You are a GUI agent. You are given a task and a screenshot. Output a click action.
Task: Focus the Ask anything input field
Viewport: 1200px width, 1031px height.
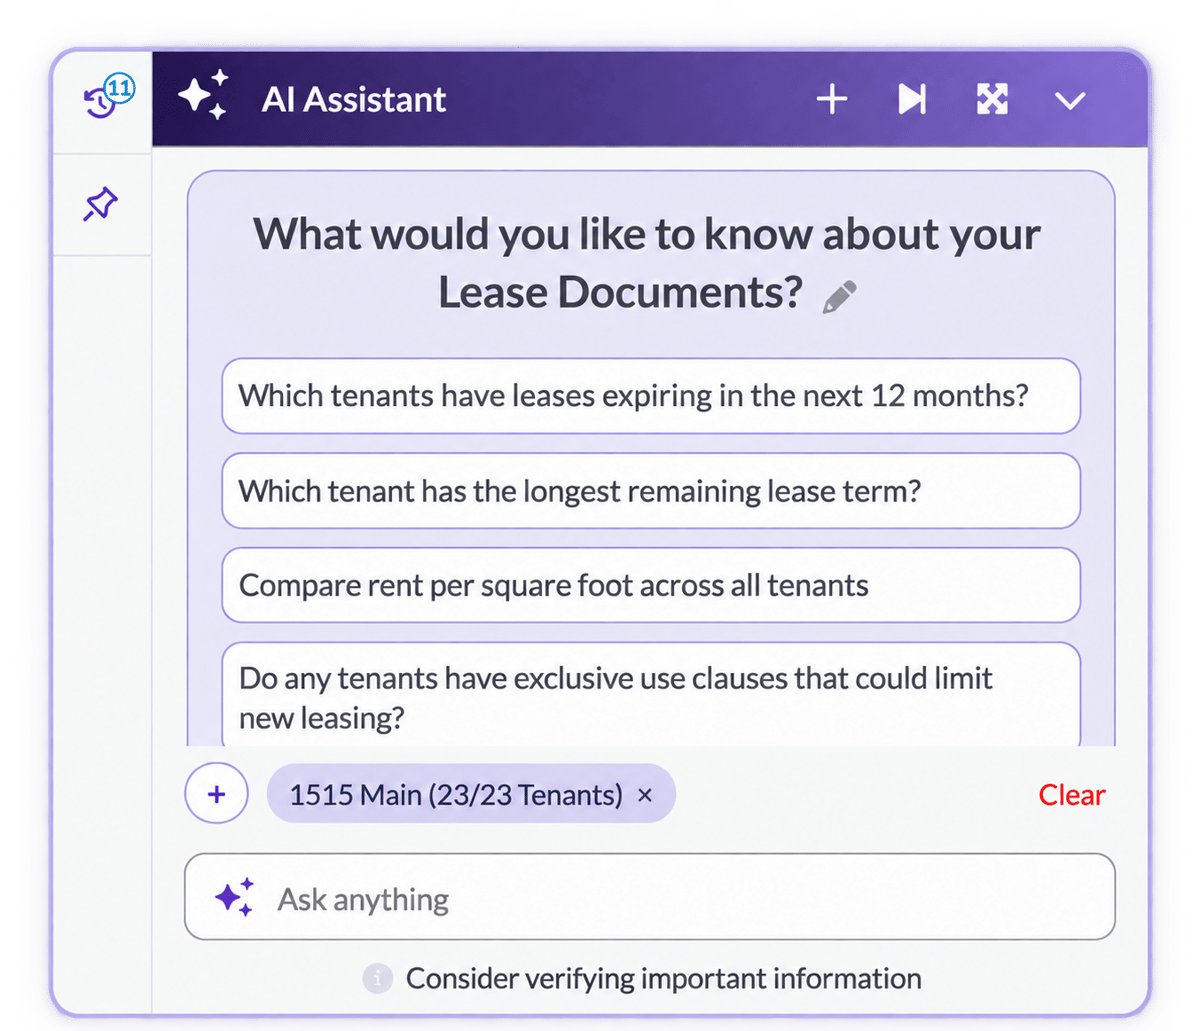pyautogui.click(x=650, y=897)
